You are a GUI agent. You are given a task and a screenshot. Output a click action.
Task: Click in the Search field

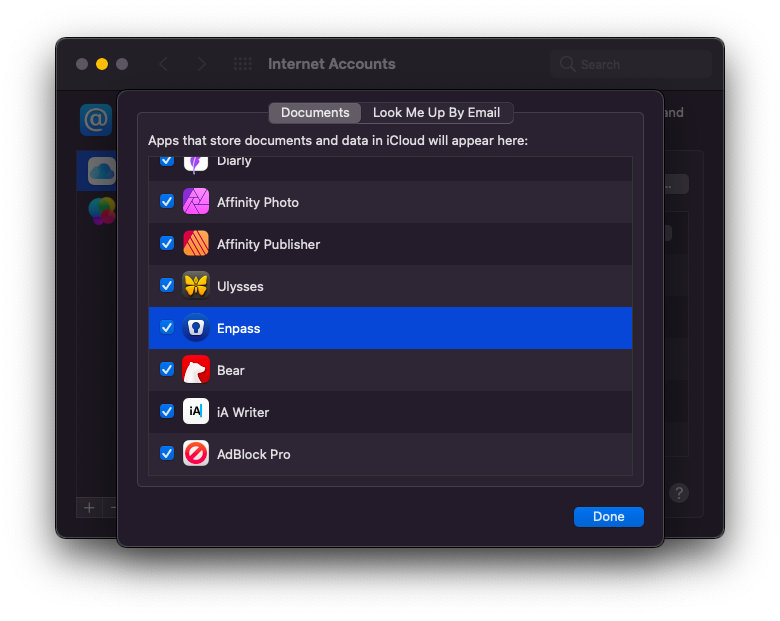click(x=631, y=64)
